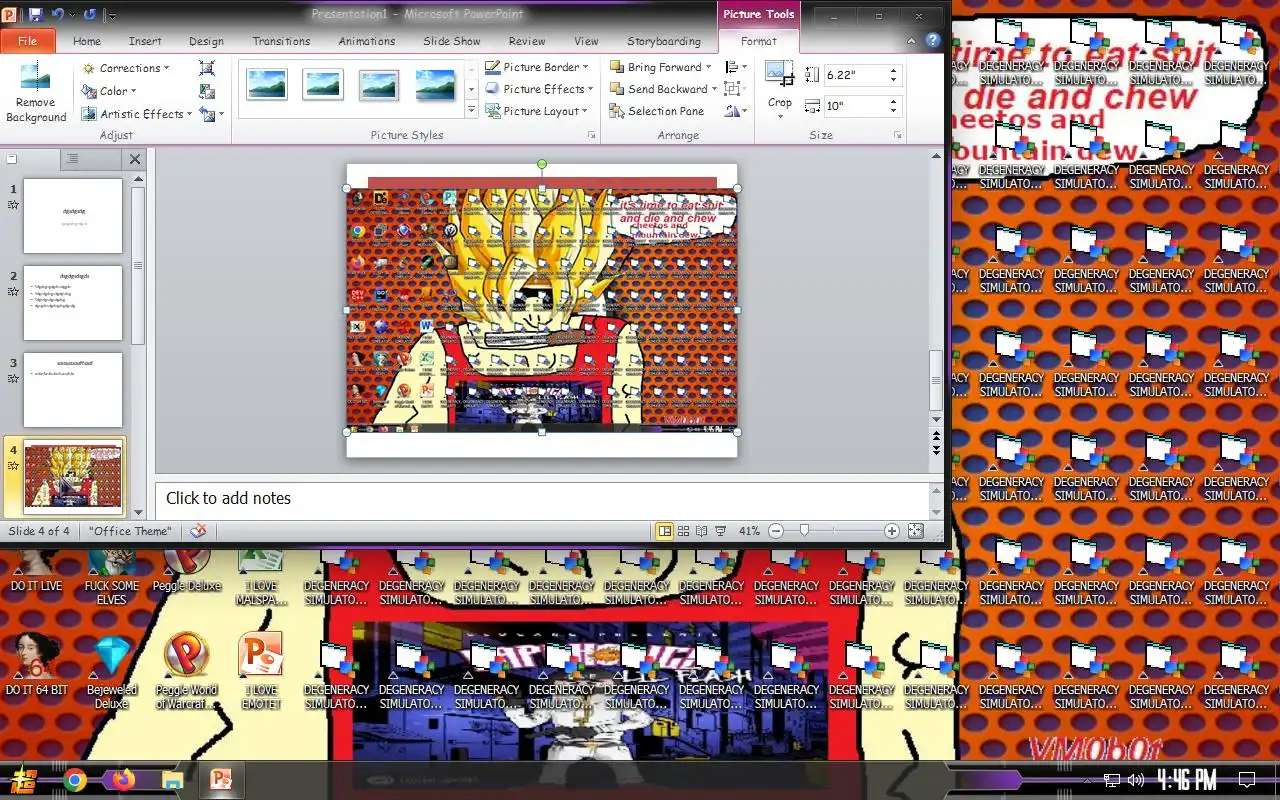Switch to Normal view in status bar
Viewport: 1280px width, 800px height.
pyautogui.click(x=665, y=531)
